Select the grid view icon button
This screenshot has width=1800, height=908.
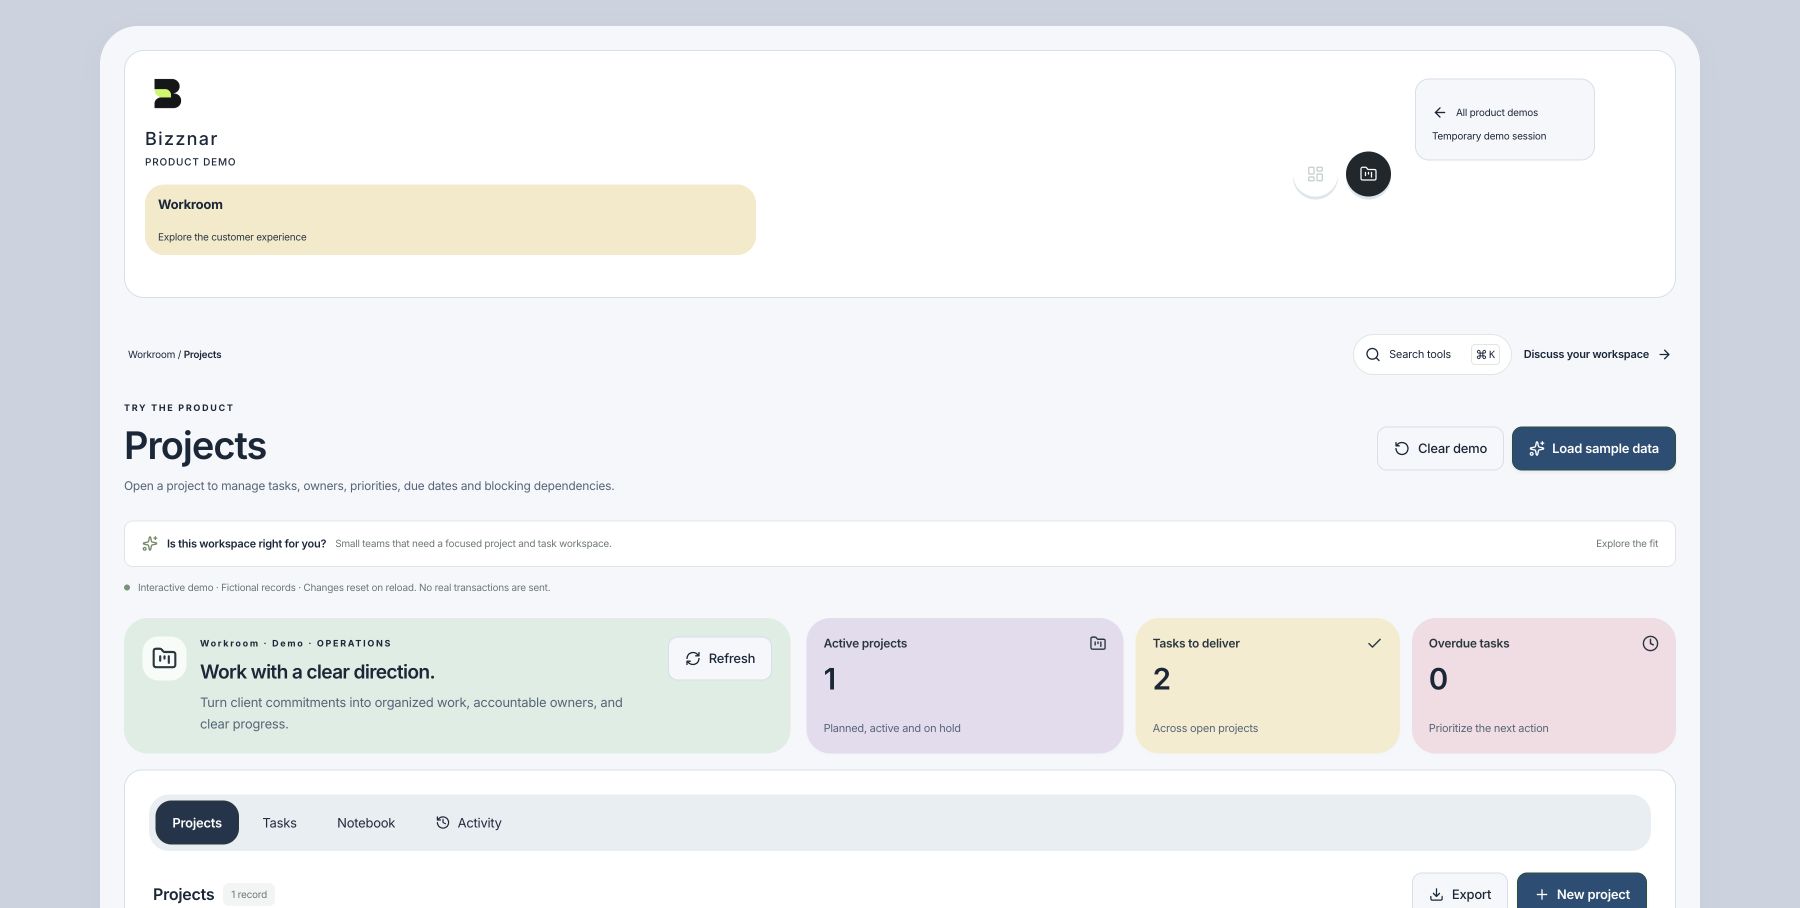click(x=1315, y=174)
